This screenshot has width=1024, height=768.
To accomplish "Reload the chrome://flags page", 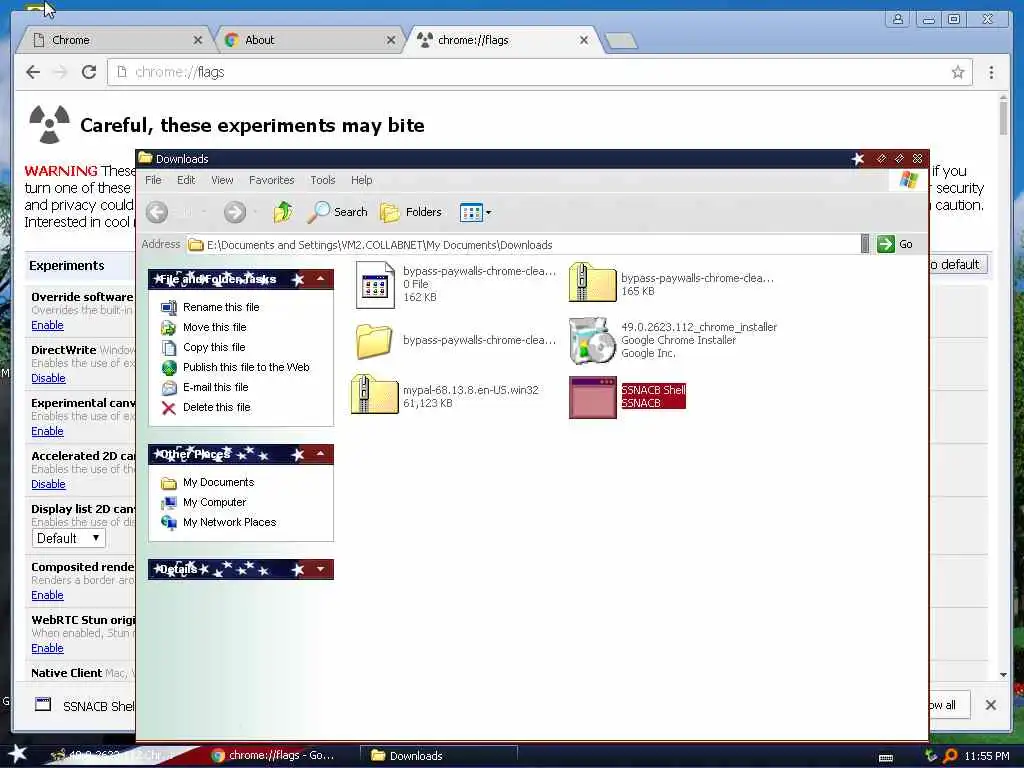I will click(89, 72).
